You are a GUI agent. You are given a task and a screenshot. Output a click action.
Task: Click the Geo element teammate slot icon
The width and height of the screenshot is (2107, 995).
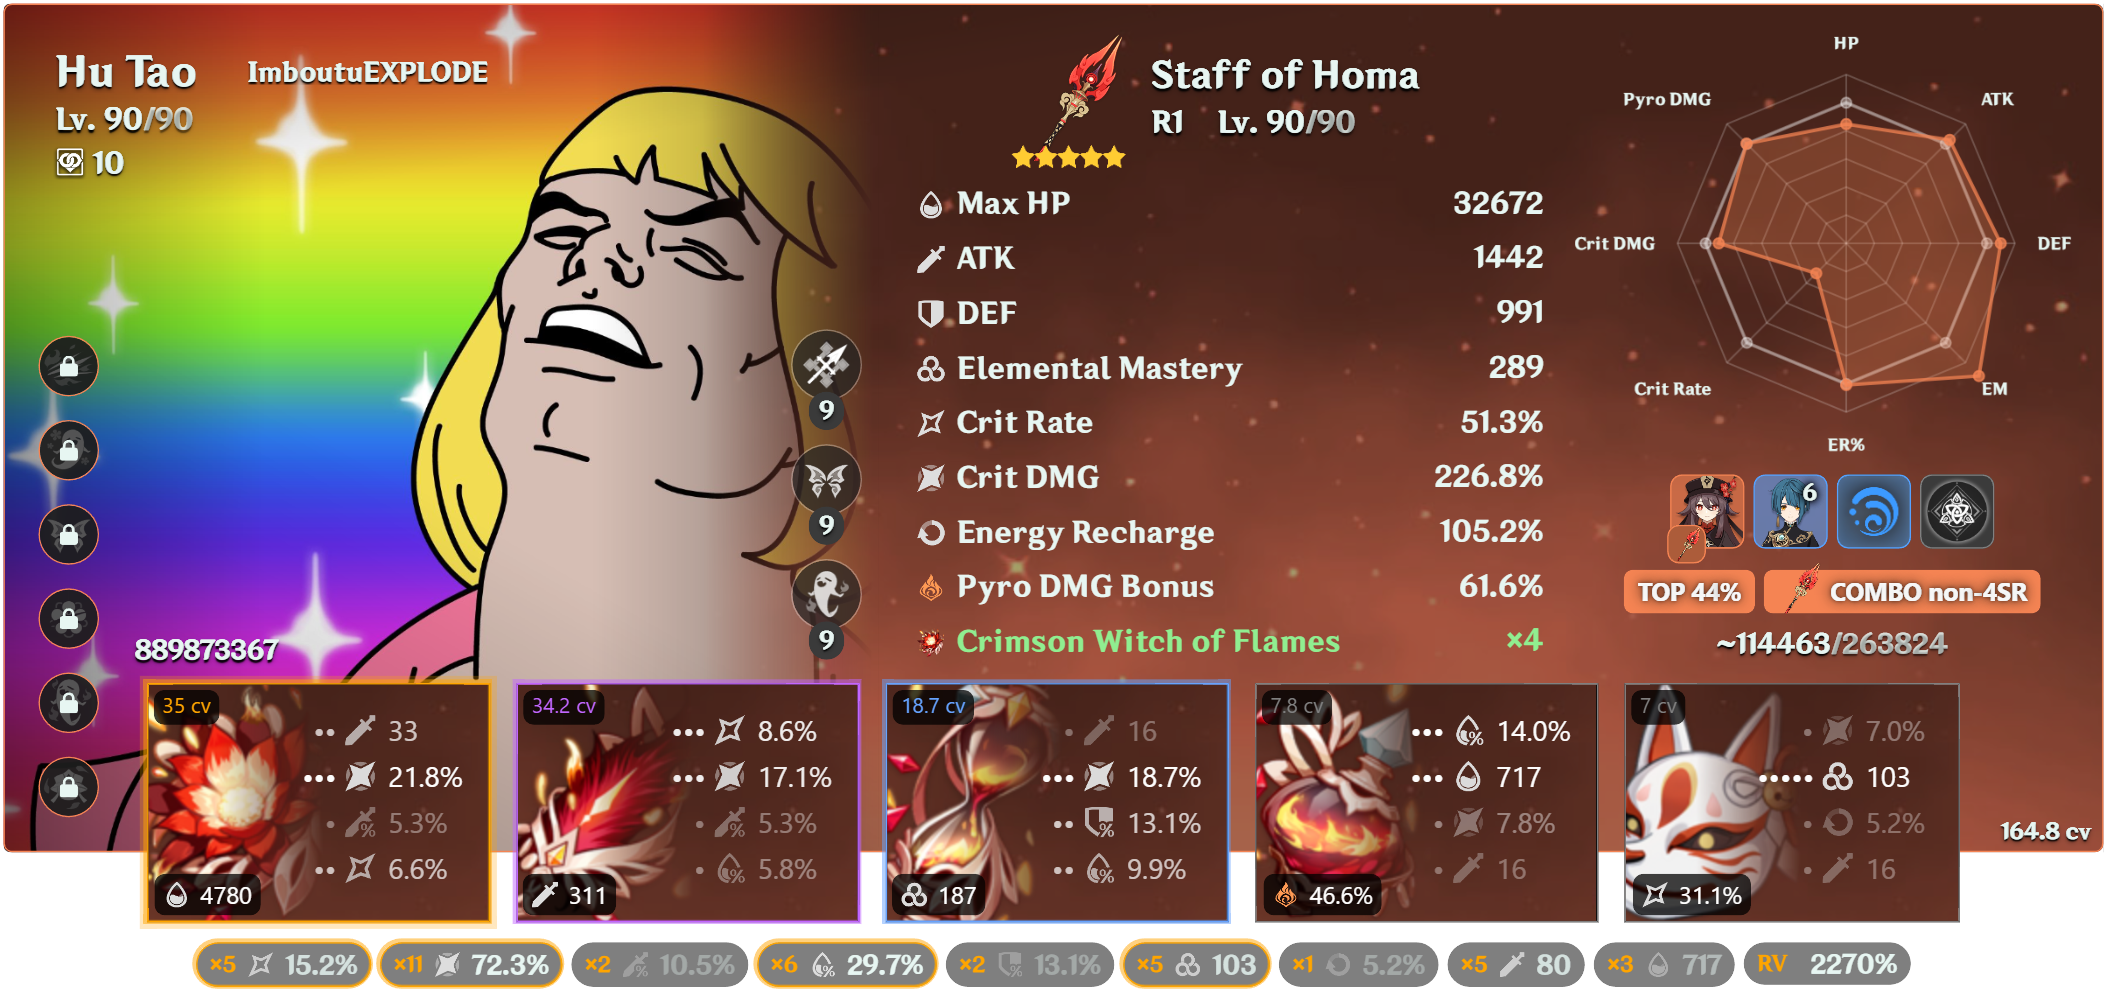(x=1957, y=512)
